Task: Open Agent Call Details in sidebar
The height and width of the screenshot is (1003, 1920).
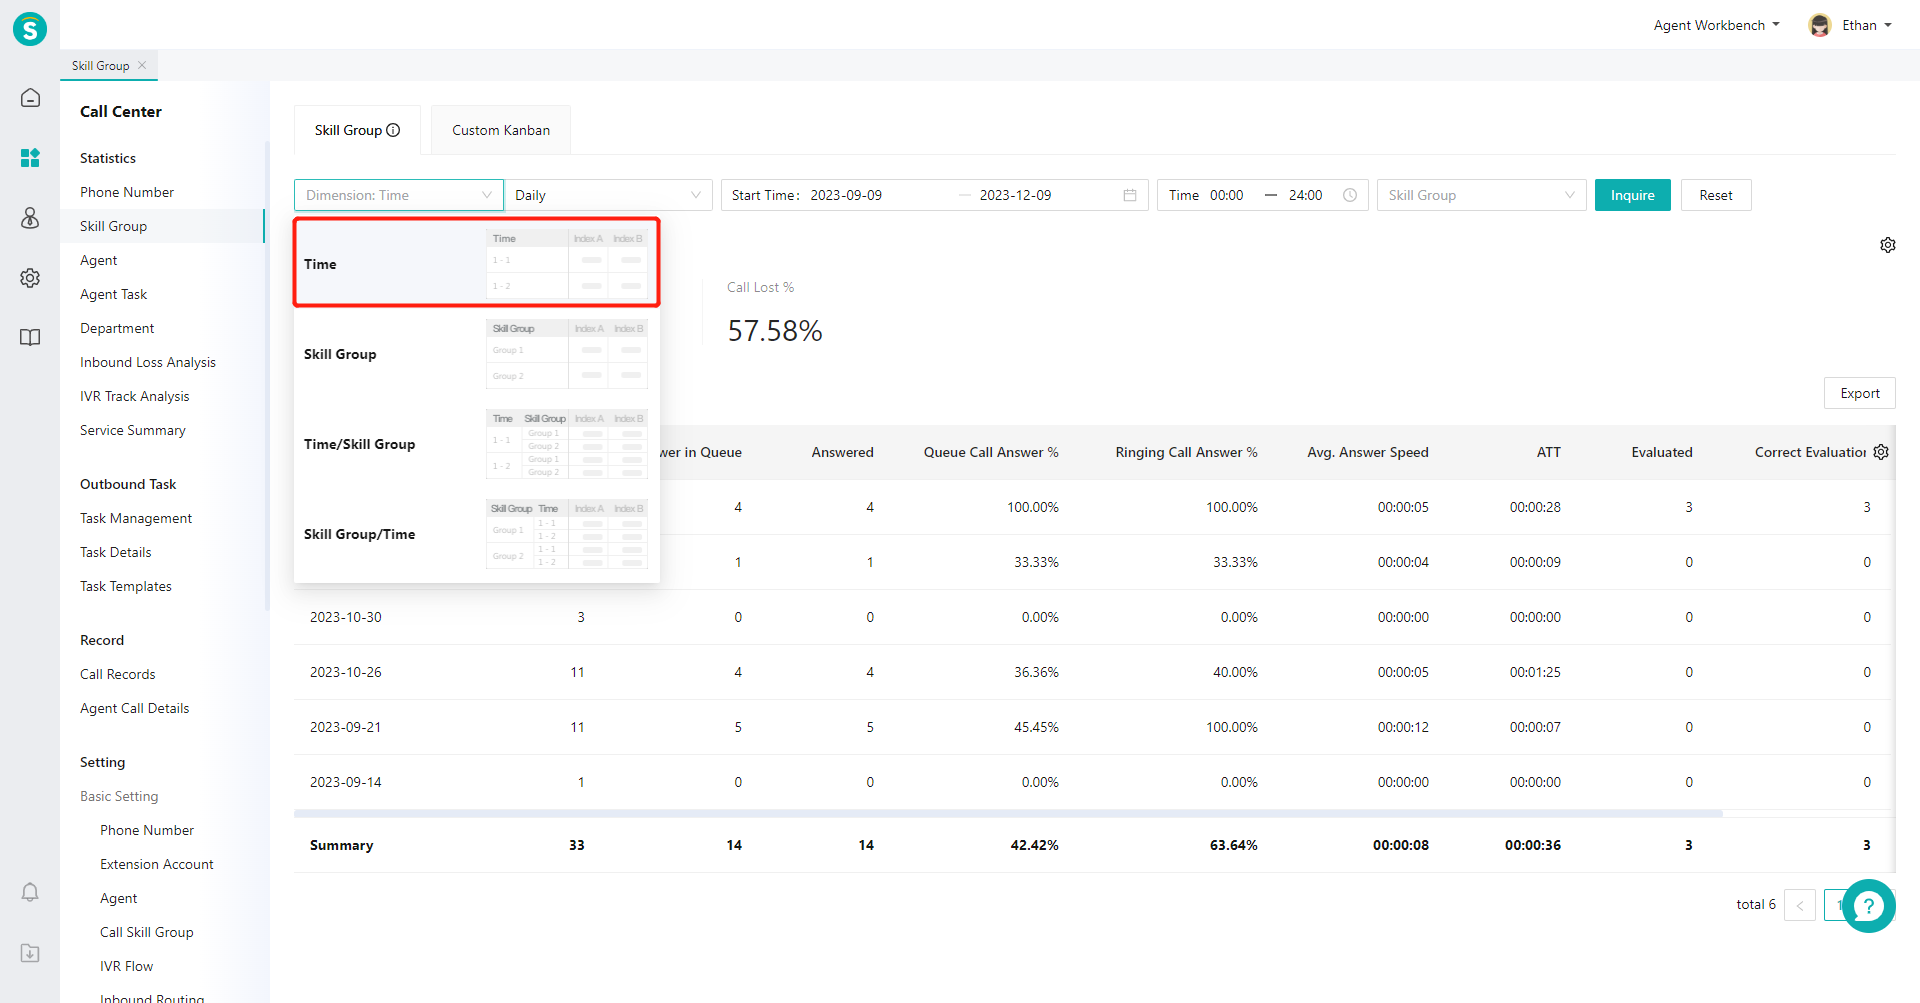Action: (134, 708)
